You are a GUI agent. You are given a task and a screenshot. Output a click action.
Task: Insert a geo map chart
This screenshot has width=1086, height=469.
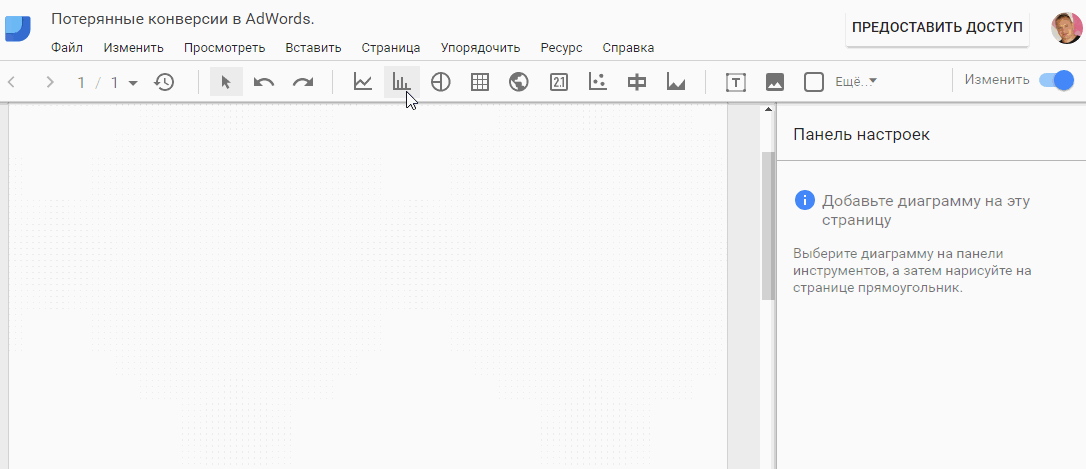(x=519, y=82)
